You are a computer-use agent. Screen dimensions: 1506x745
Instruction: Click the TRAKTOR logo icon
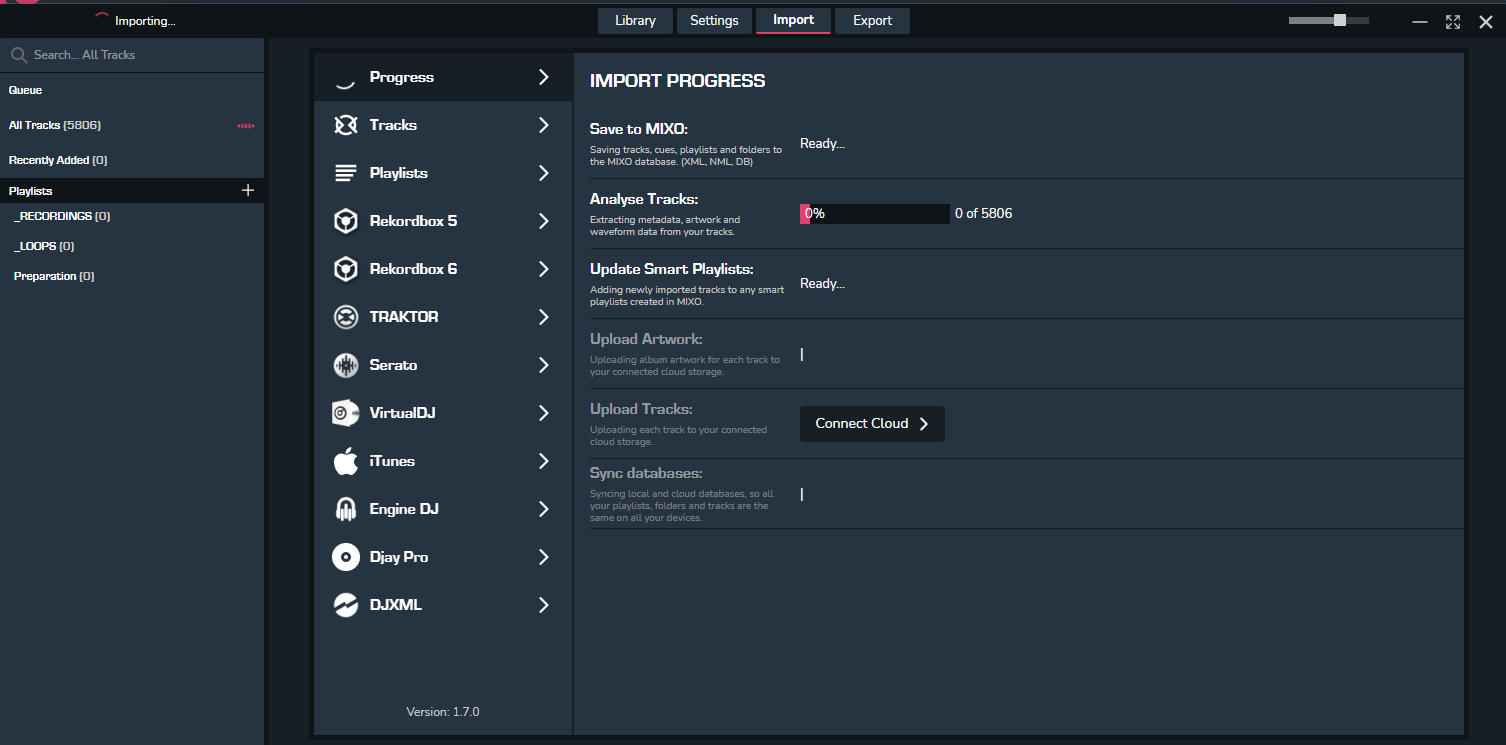[346, 317]
